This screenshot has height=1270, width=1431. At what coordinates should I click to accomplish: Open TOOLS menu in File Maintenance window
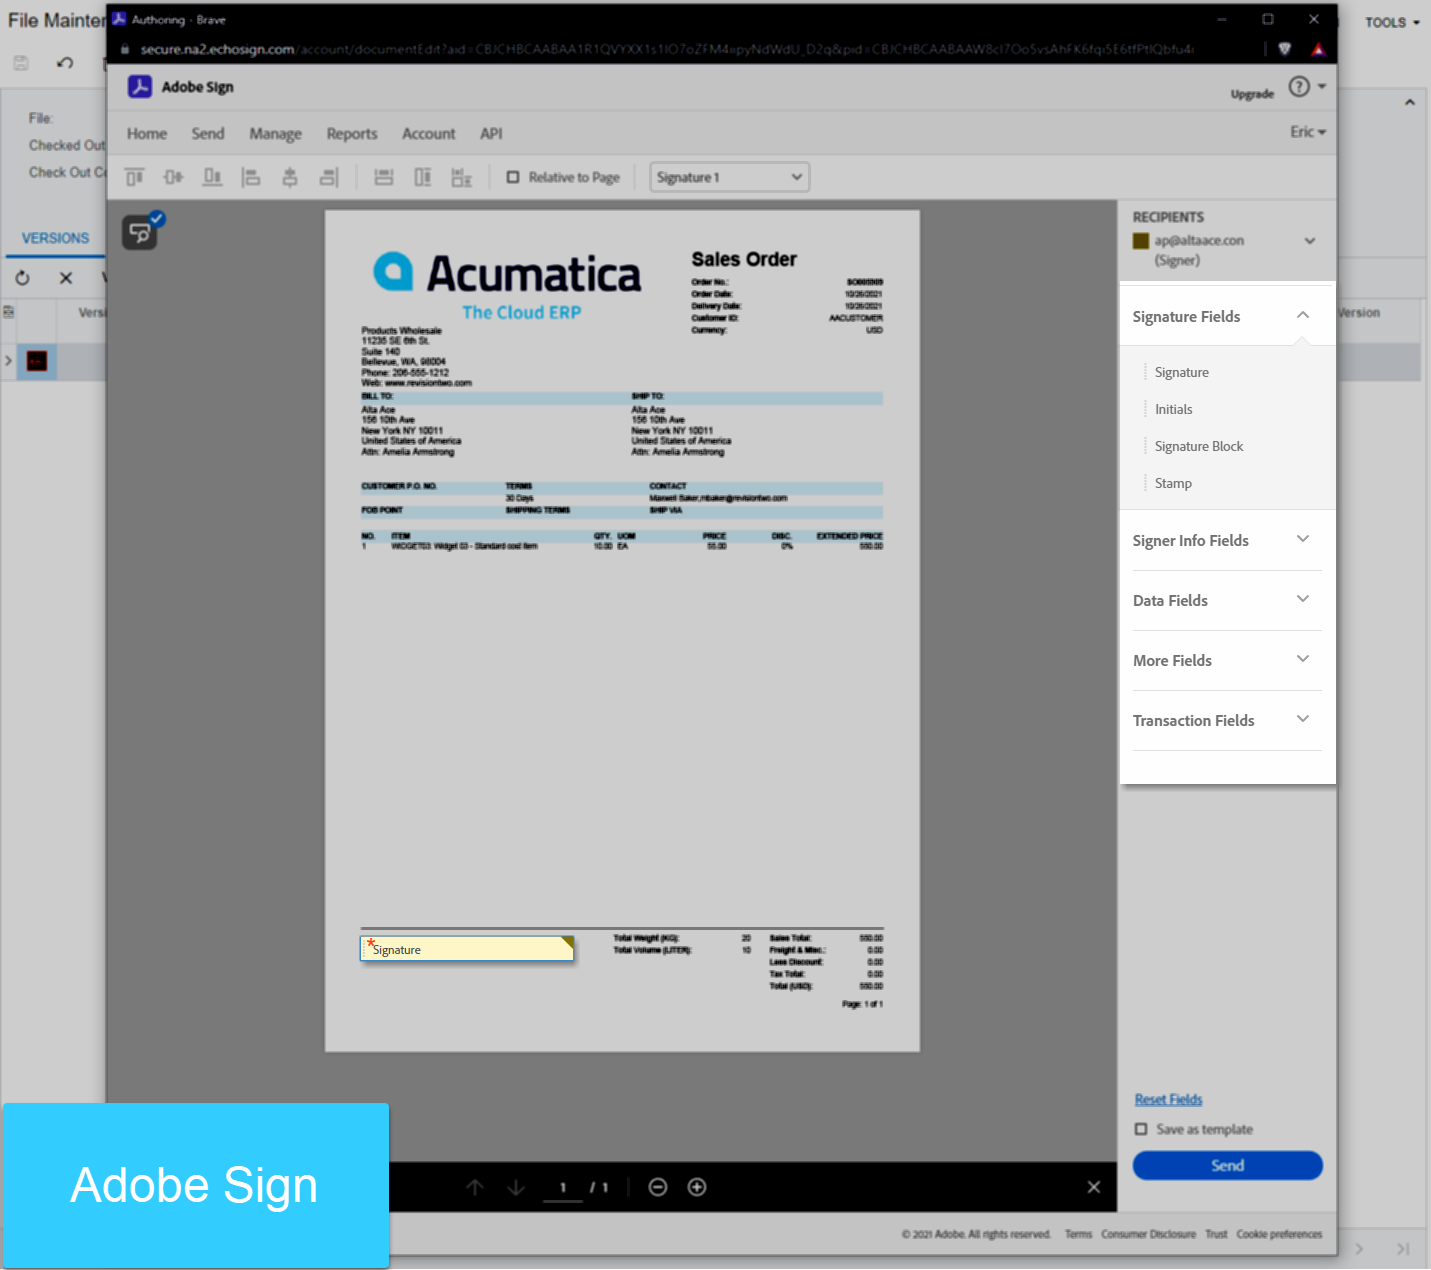tap(1392, 22)
